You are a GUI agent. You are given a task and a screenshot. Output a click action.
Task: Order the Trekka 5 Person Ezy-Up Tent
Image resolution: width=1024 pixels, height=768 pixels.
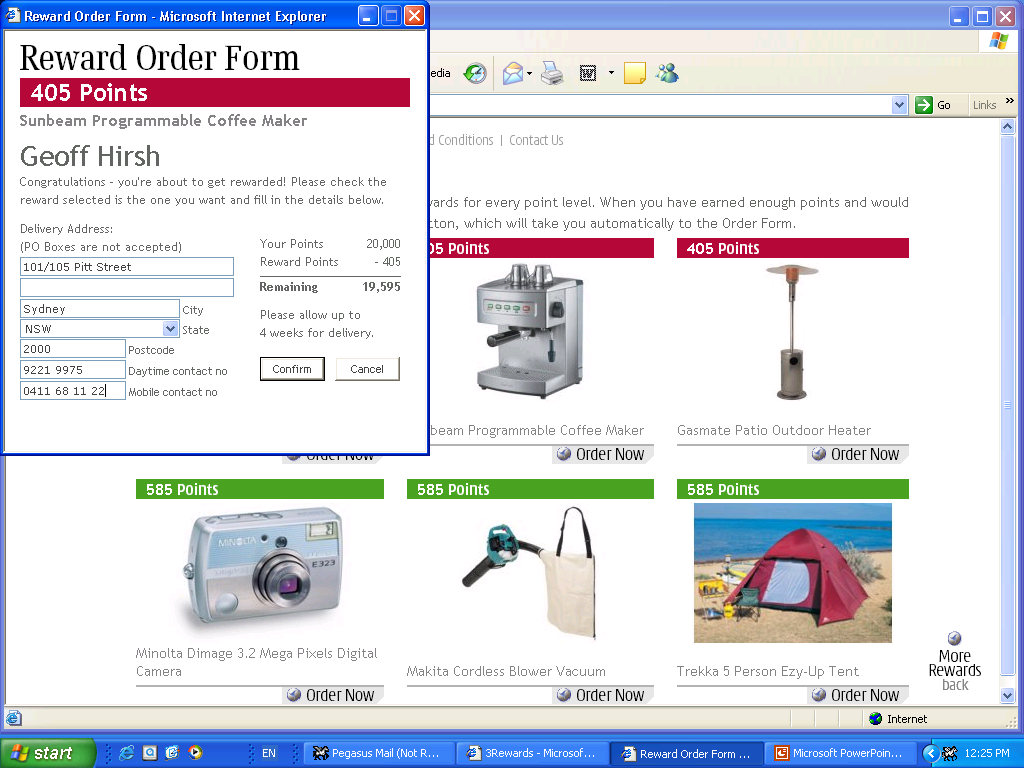857,695
